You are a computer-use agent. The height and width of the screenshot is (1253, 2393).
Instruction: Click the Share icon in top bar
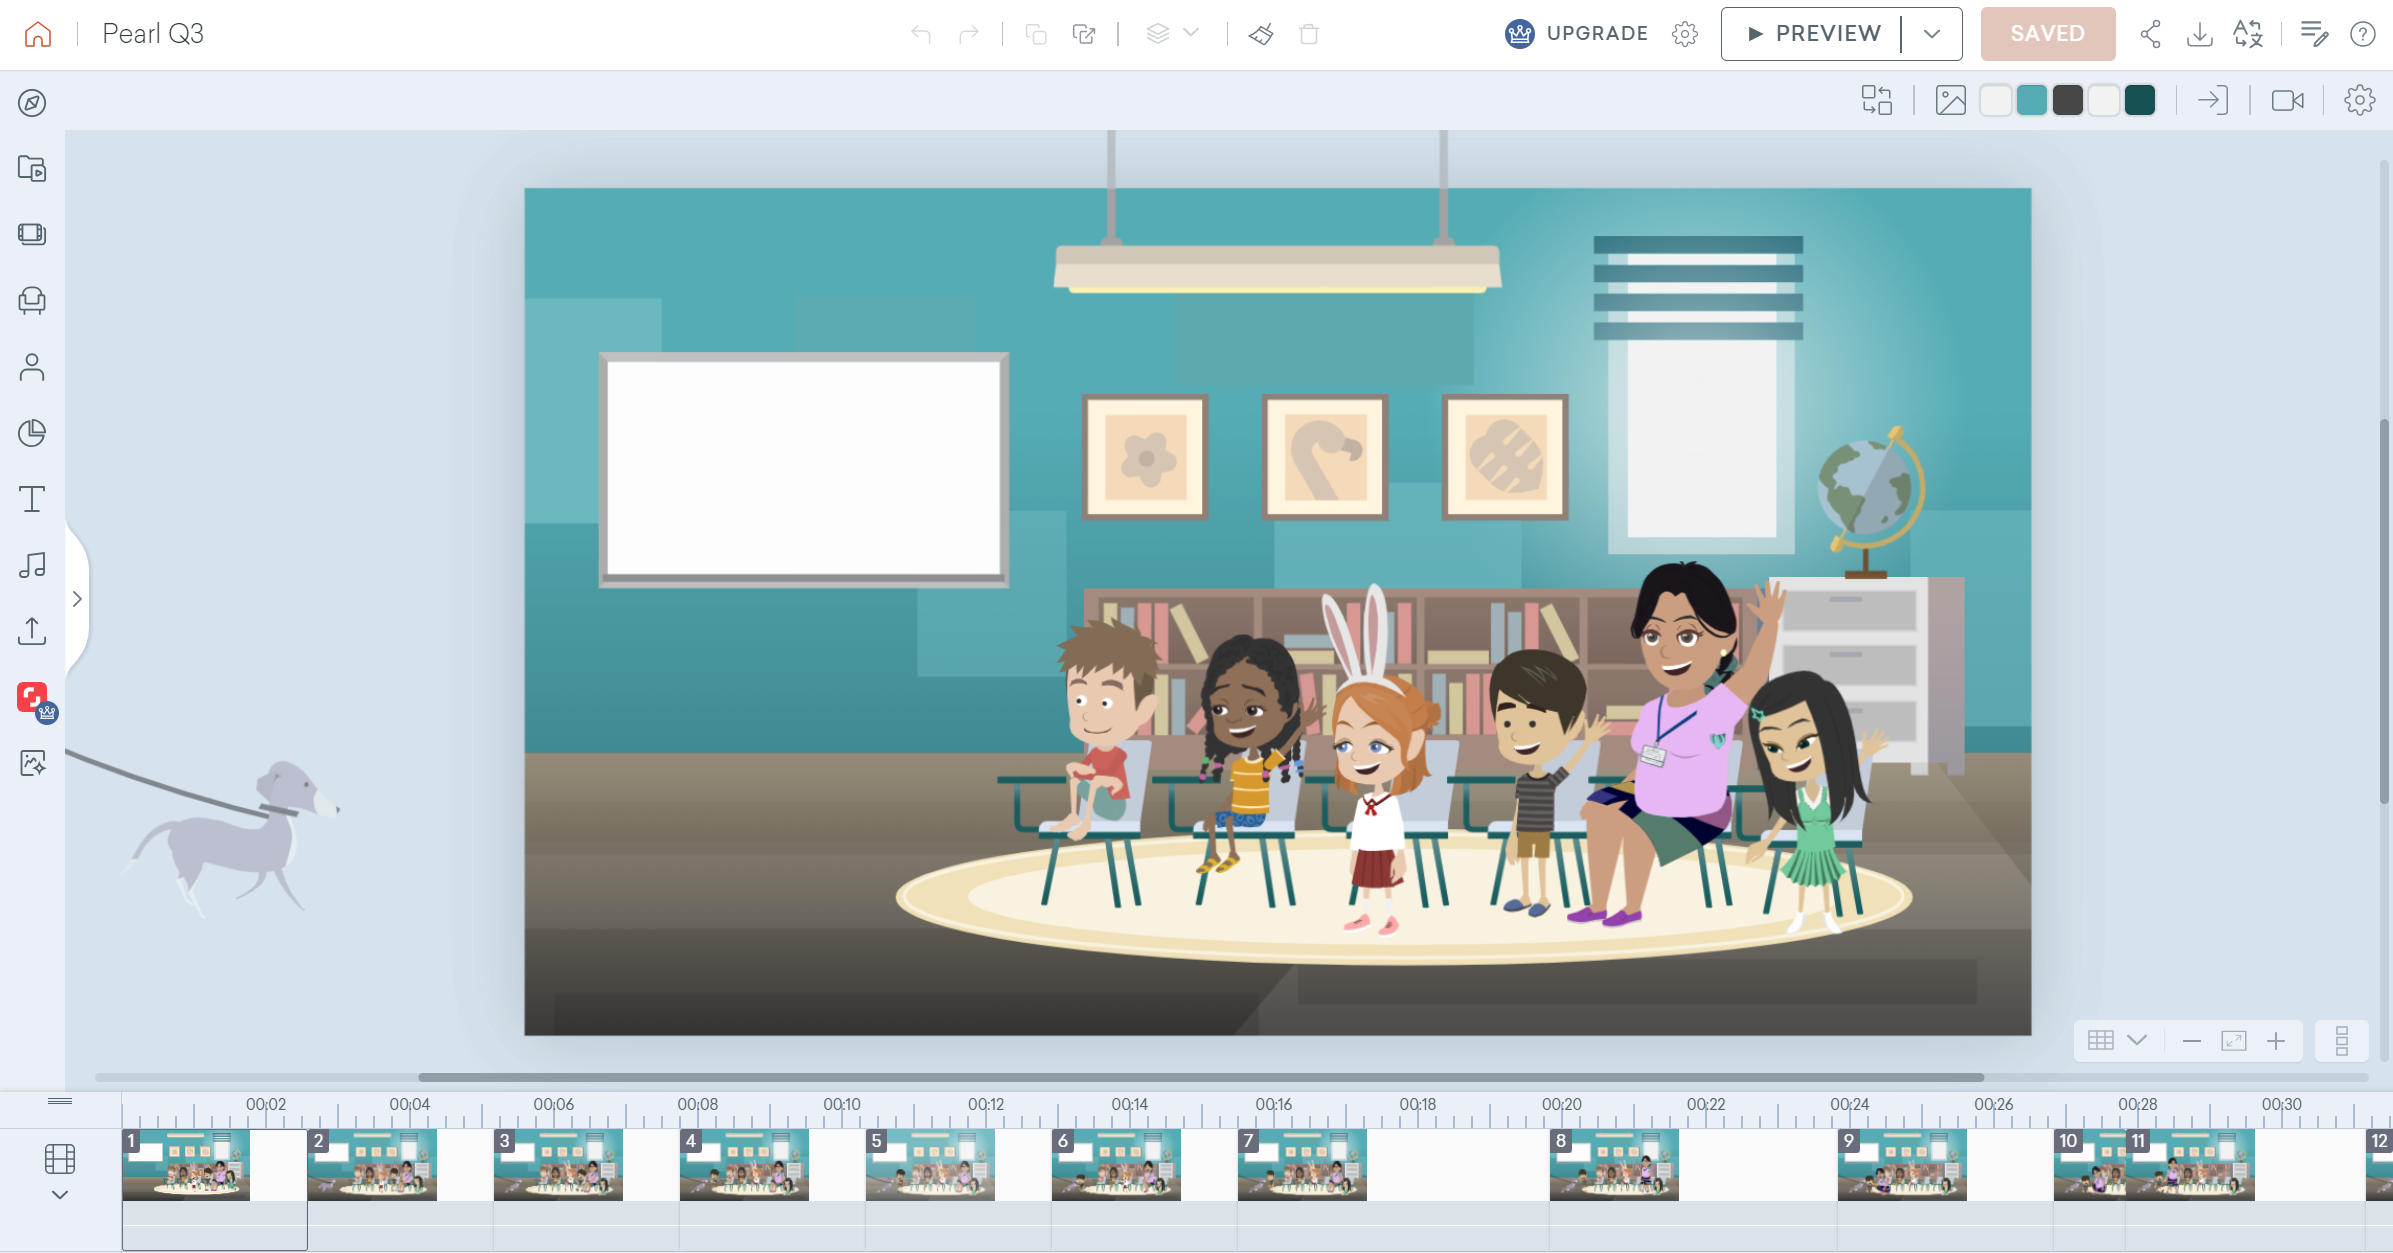(2150, 34)
